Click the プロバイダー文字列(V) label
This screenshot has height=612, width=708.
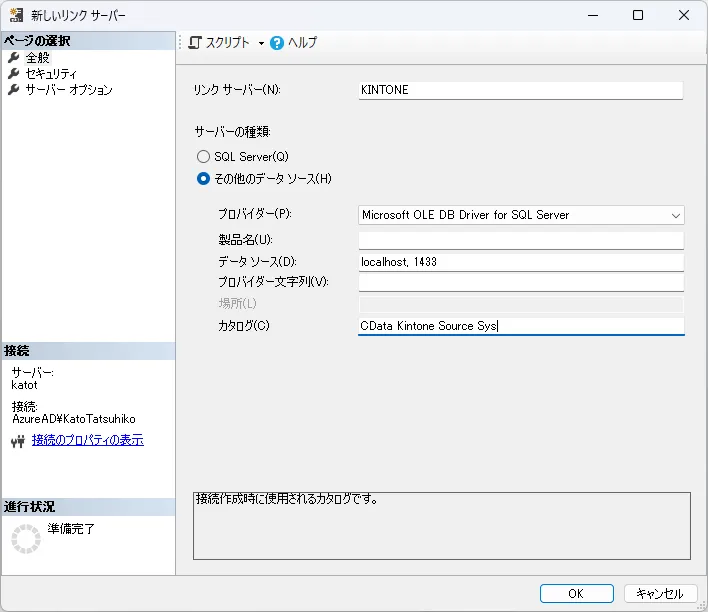[273, 282]
